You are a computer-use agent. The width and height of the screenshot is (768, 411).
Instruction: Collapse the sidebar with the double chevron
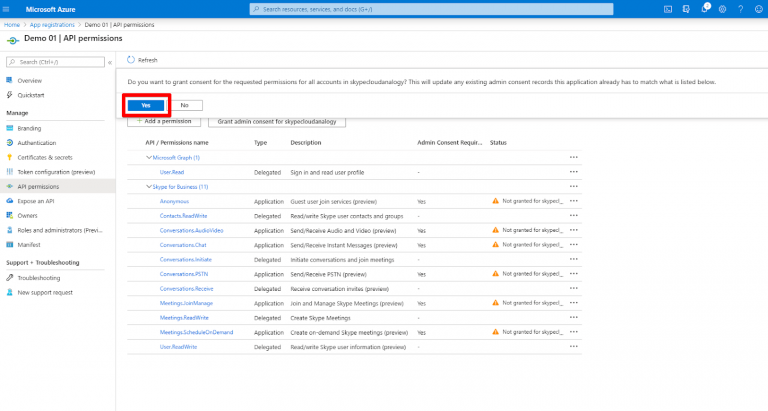click(110, 62)
